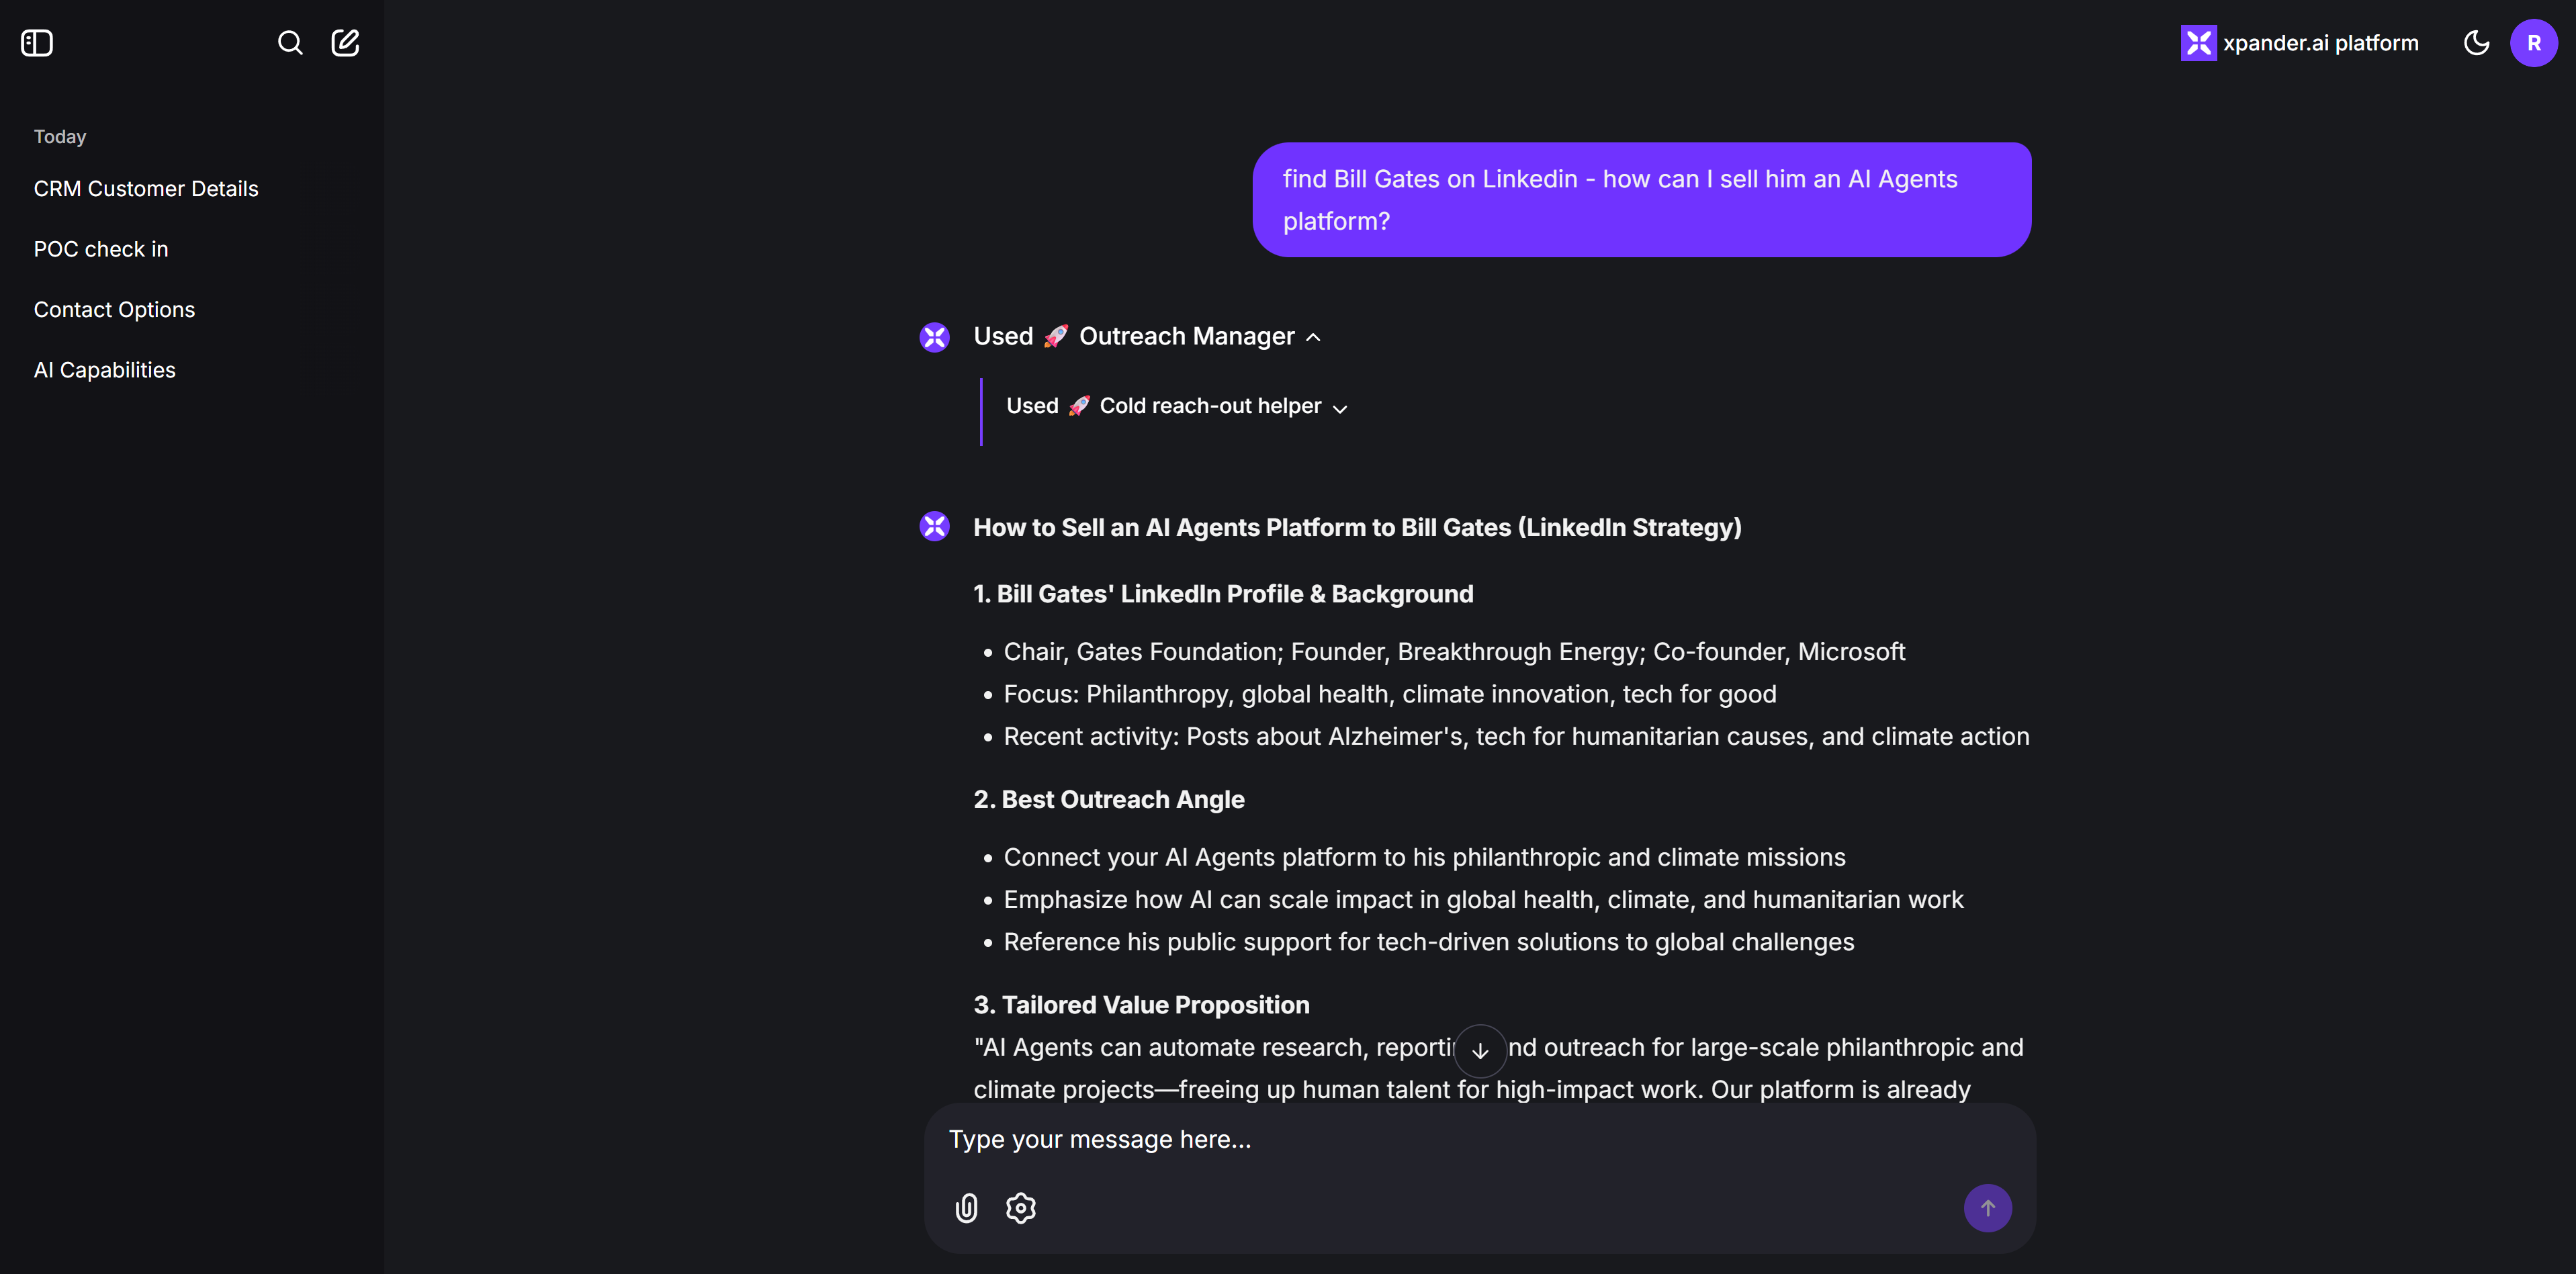Image resolution: width=2576 pixels, height=1274 pixels.
Task: Open the POC check in chat
Action: click(101, 249)
